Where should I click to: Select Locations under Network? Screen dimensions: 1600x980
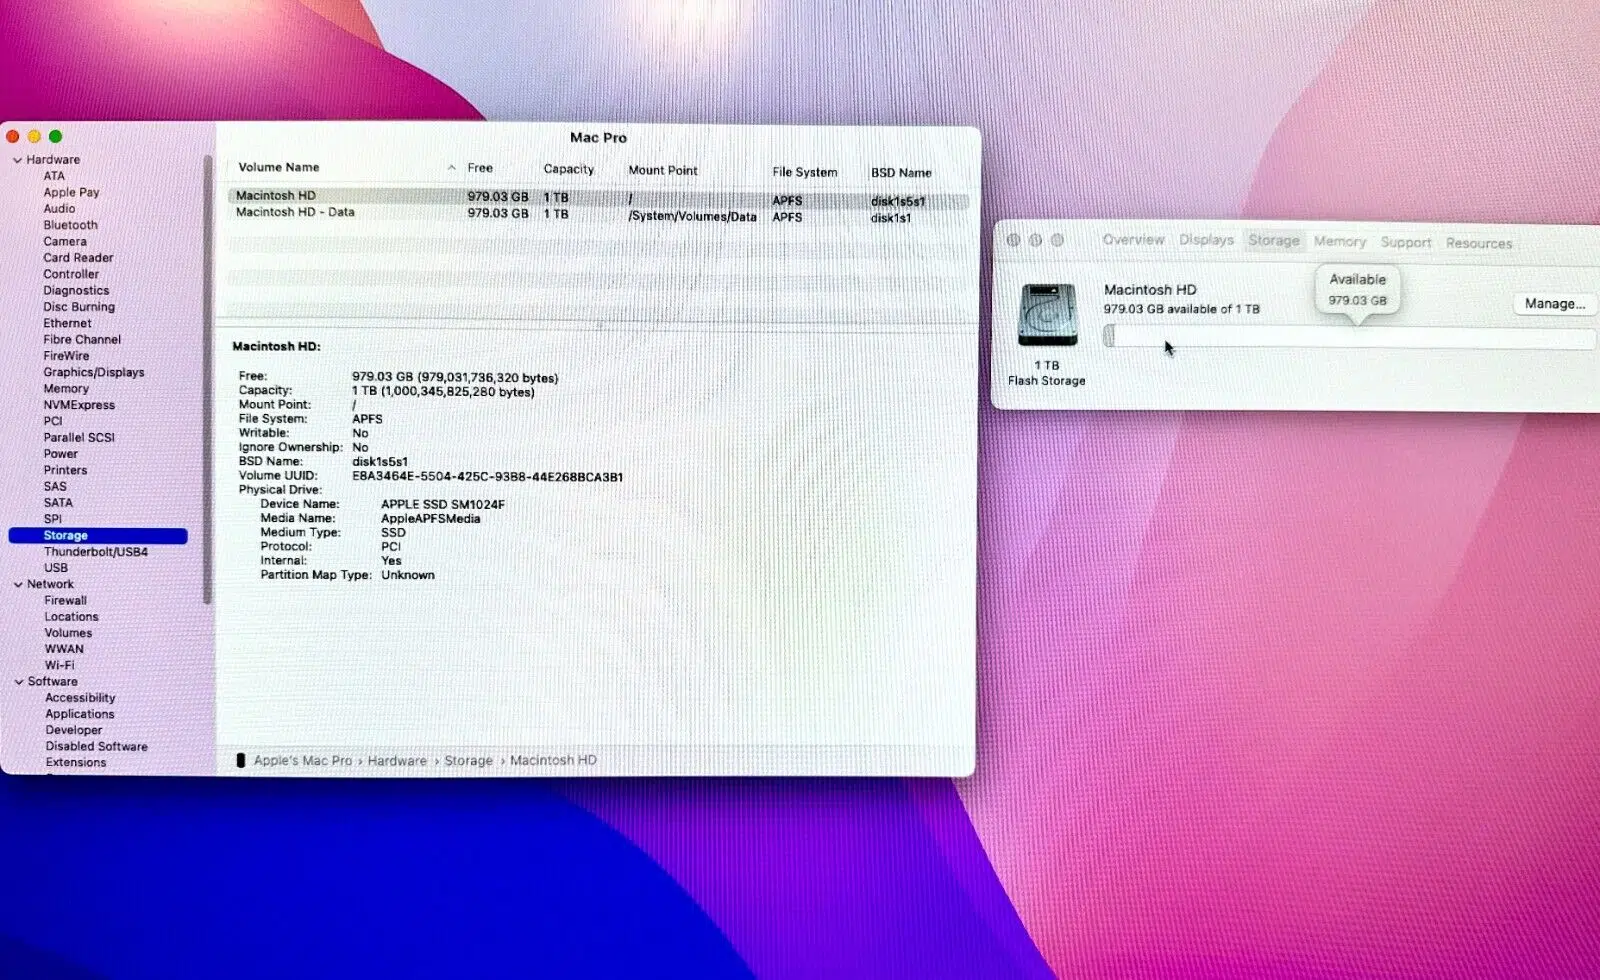71,617
